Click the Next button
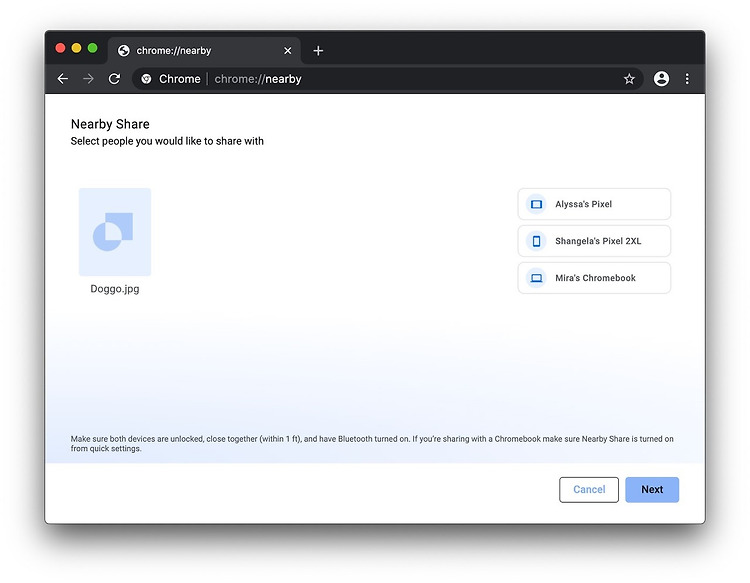This screenshot has width=750, height=583. [x=652, y=490]
